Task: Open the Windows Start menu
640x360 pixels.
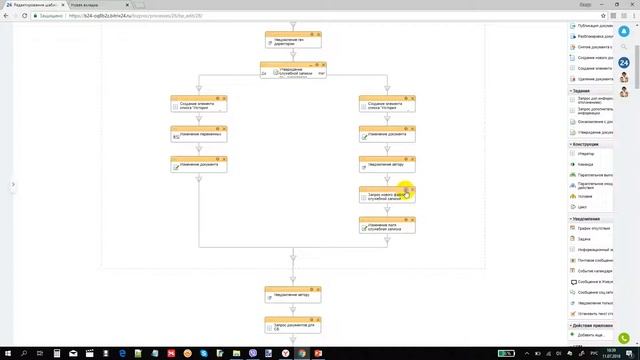Action: pos(8,353)
